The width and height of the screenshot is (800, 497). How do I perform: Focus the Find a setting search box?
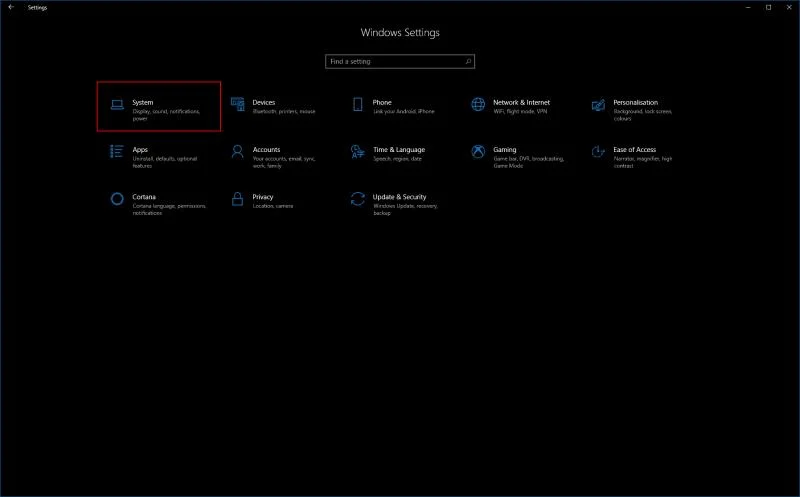tap(400, 62)
